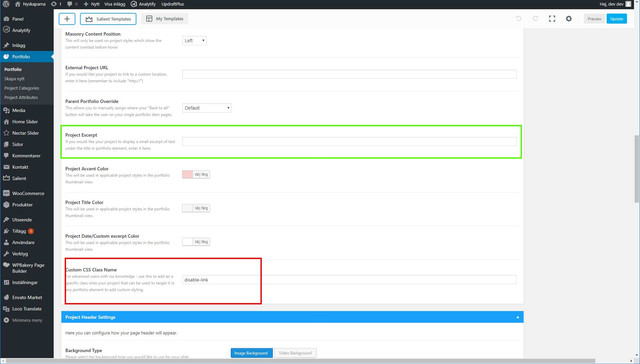Image resolution: width=640 pixels, height=364 pixels.
Task: Open Kommentarer in the sidebar
Action: 27,156
